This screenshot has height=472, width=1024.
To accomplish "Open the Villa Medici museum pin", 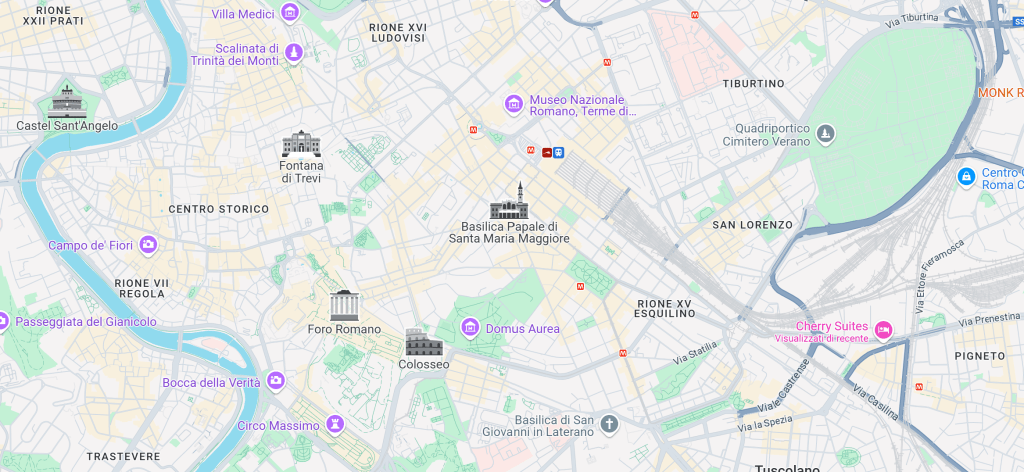I will [x=290, y=12].
